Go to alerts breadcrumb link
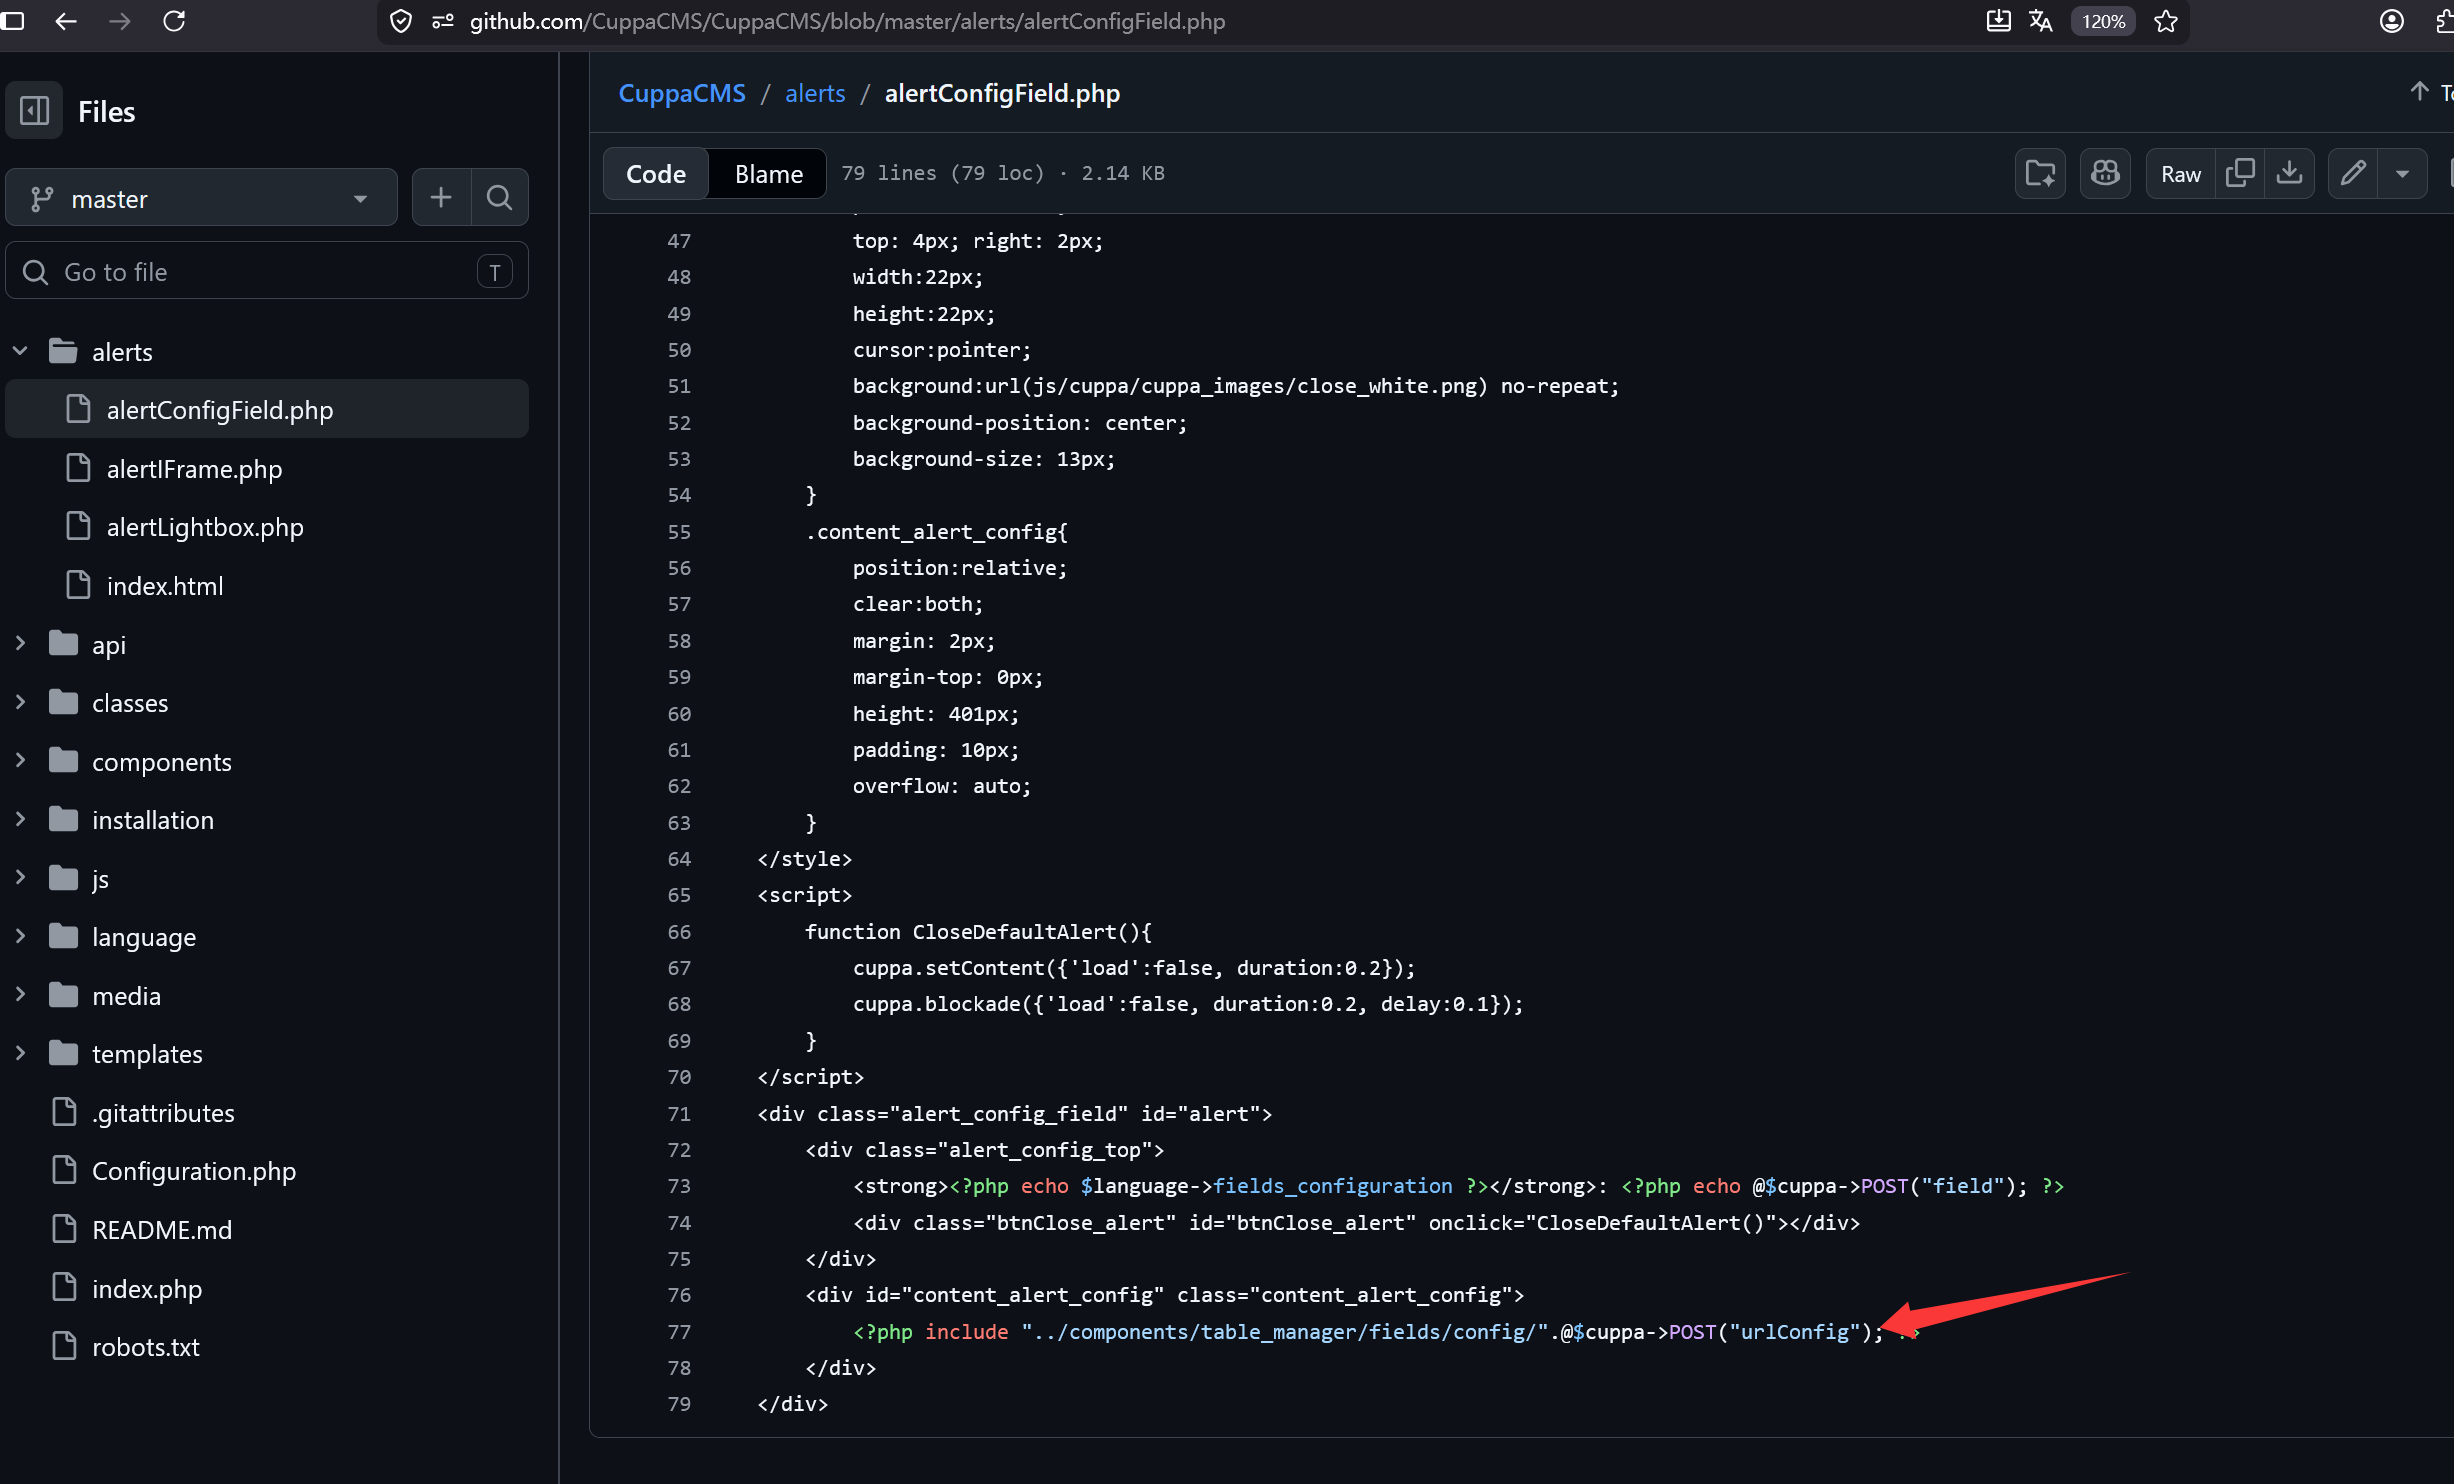The height and width of the screenshot is (1484, 2454). (815, 93)
